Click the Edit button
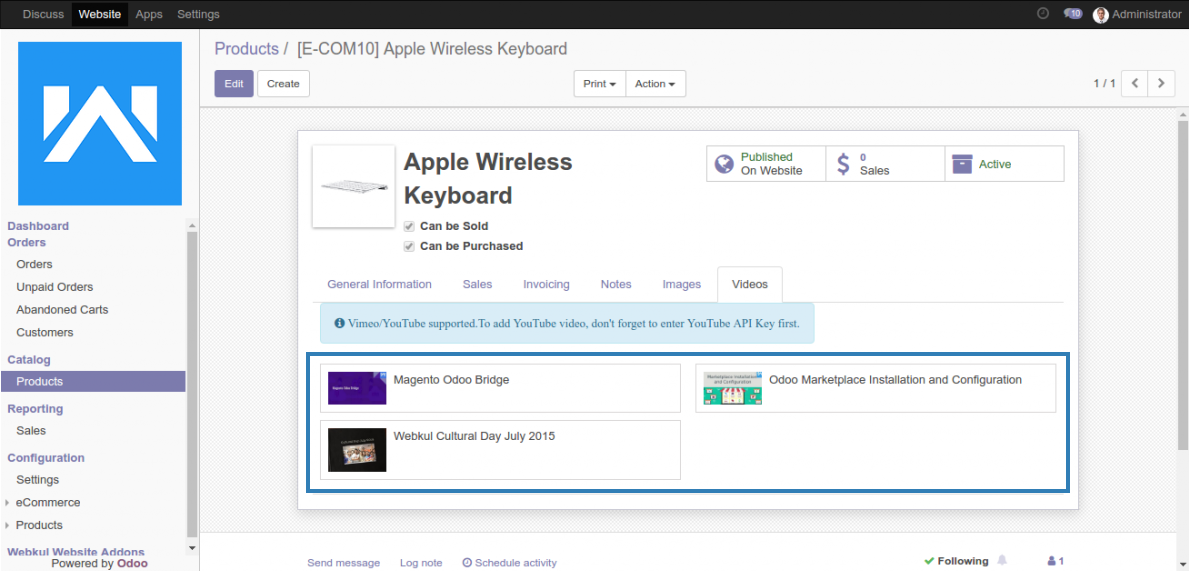The width and height of the screenshot is (1189, 571). [x=234, y=84]
